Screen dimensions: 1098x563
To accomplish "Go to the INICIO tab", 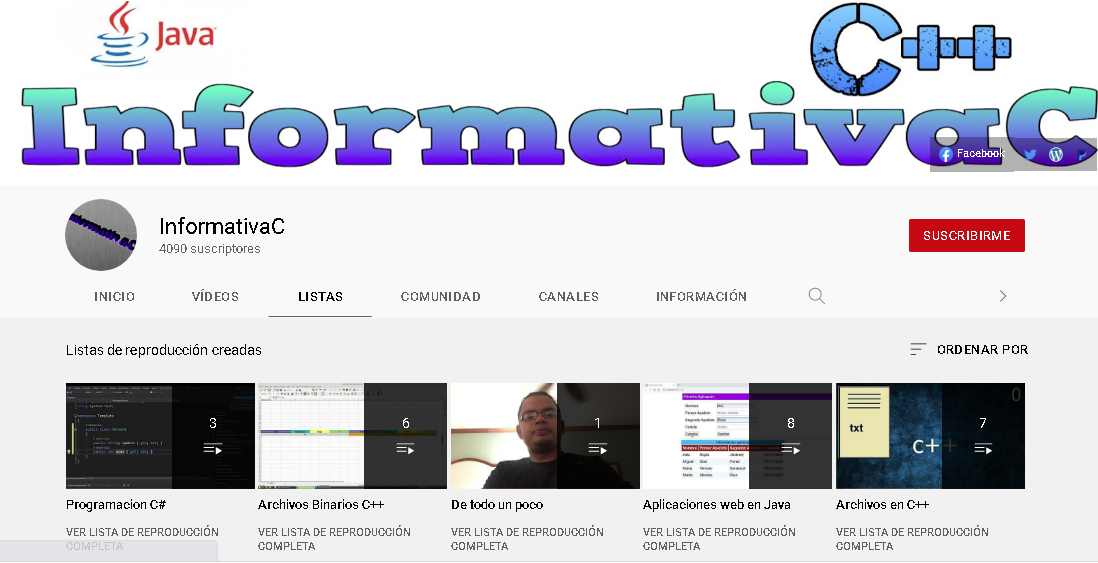I will [114, 296].
